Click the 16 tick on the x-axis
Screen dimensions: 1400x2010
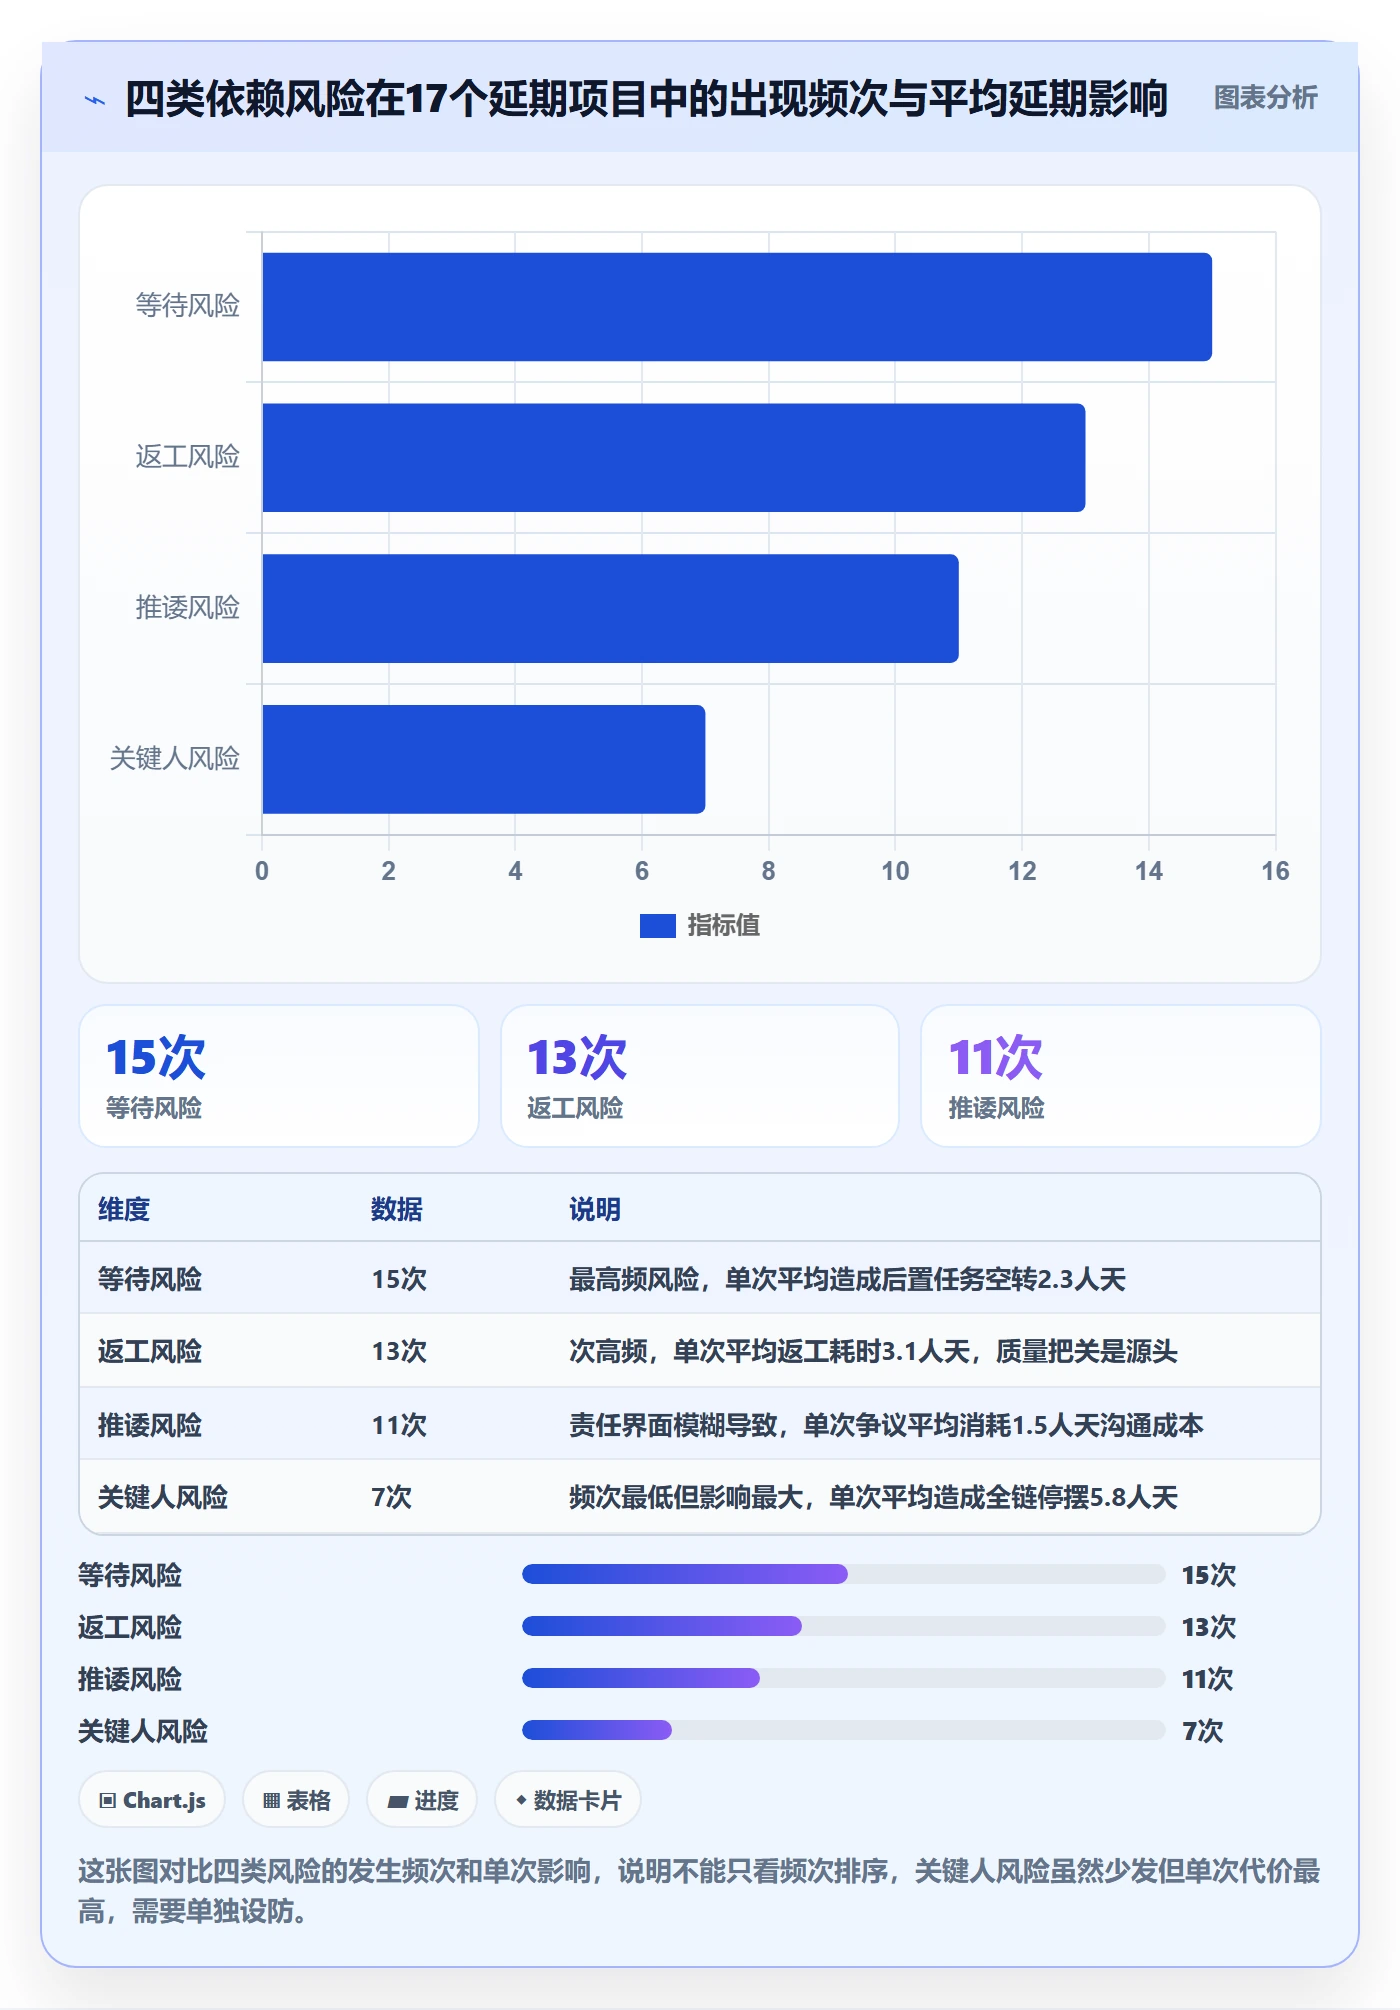coord(1275,871)
